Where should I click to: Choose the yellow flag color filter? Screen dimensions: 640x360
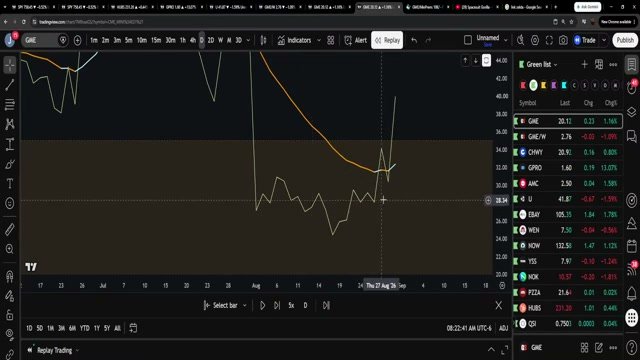[543, 85]
